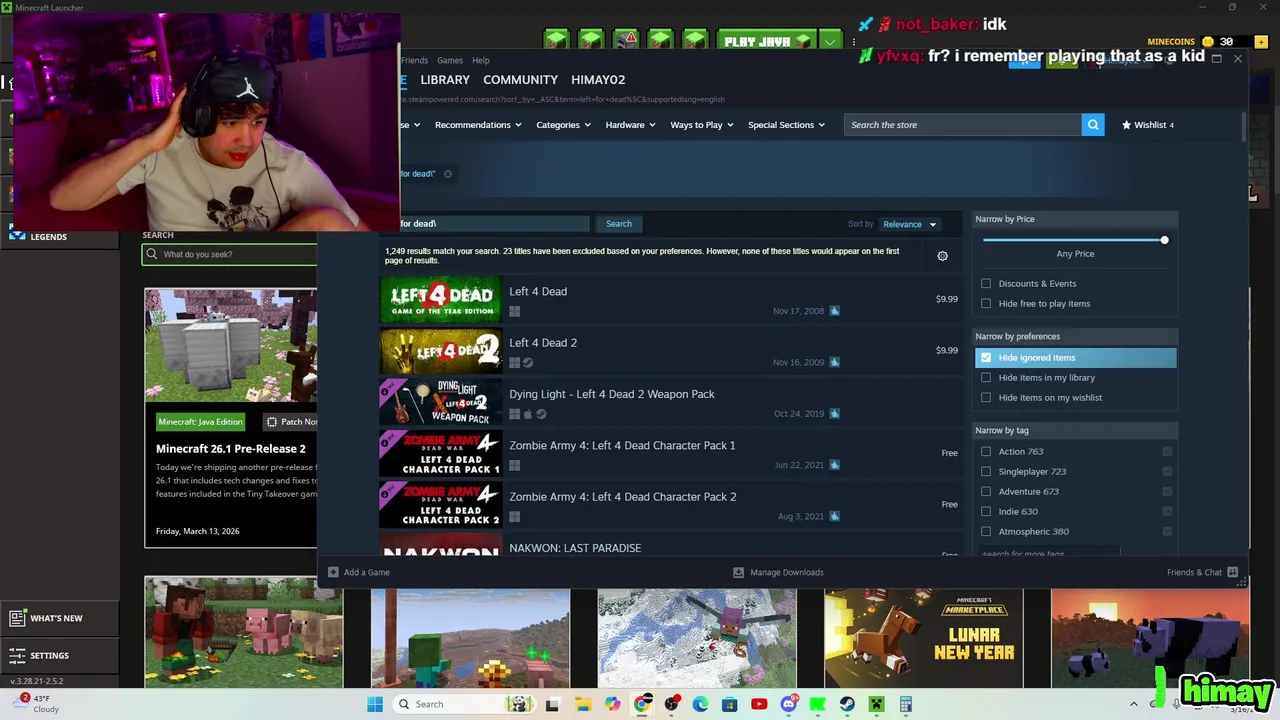Open Google Chrome from taskbar

pyautogui.click(x=642, y=704)
